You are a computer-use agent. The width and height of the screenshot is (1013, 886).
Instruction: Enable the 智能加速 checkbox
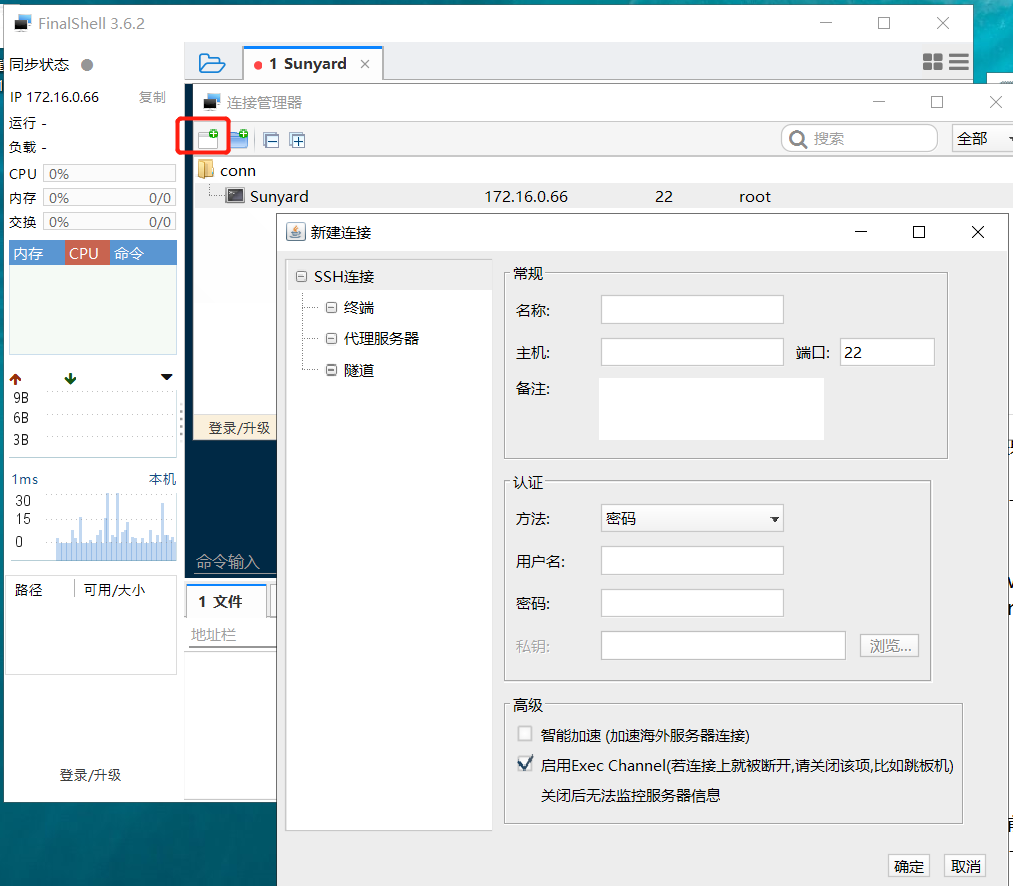coord(524,733)
